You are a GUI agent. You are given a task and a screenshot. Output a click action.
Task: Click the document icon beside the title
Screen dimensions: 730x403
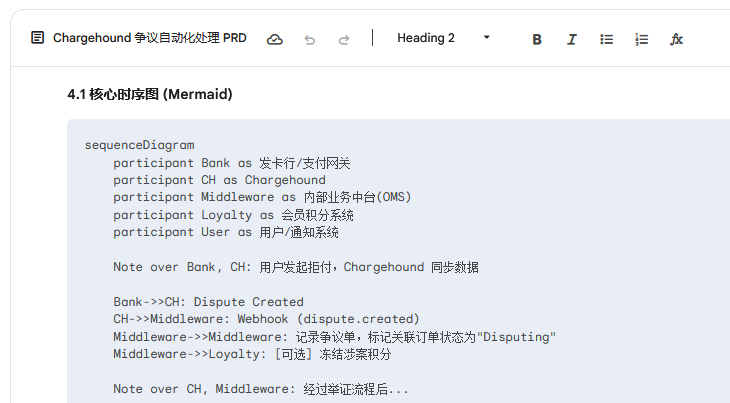pos(37,38)
